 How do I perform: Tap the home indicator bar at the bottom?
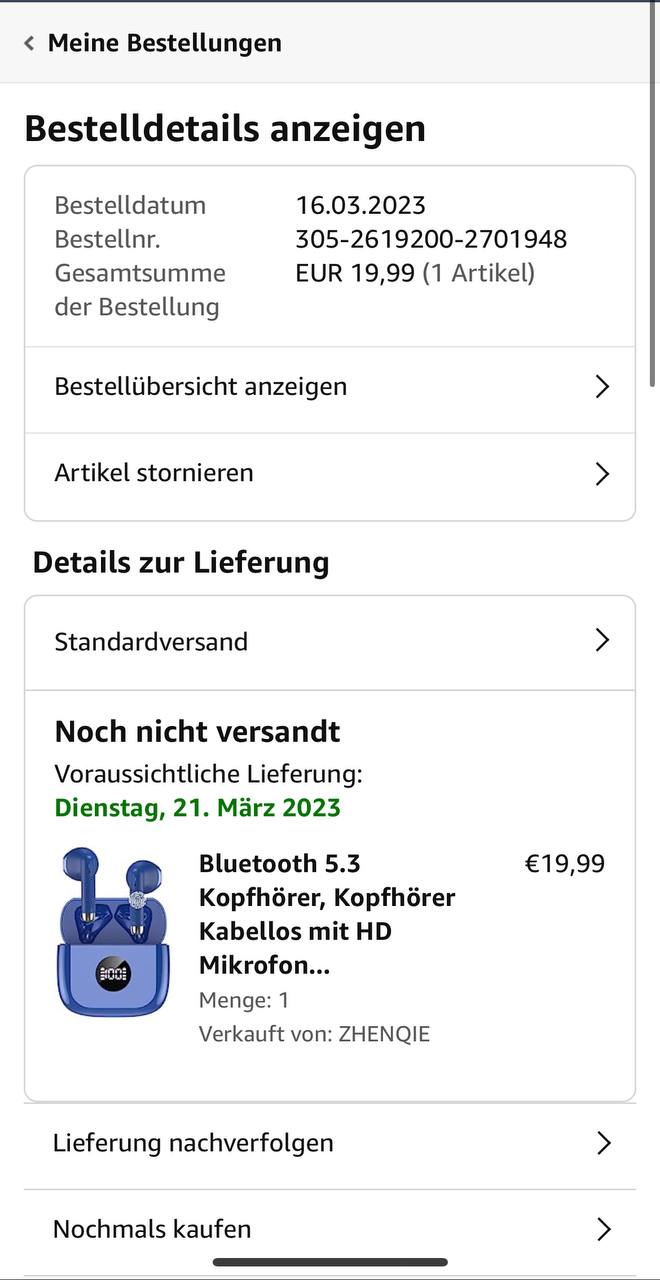pos(330,1262)
